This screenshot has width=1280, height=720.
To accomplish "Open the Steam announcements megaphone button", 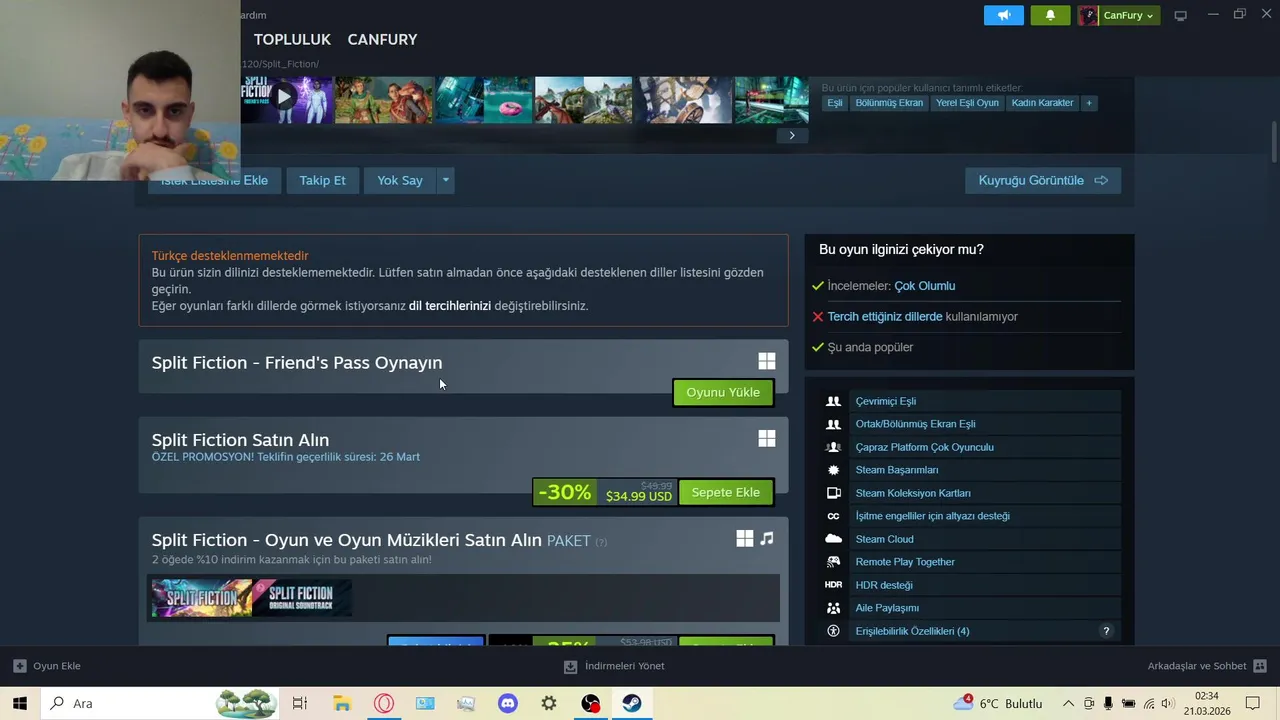I will point(1003,15).
